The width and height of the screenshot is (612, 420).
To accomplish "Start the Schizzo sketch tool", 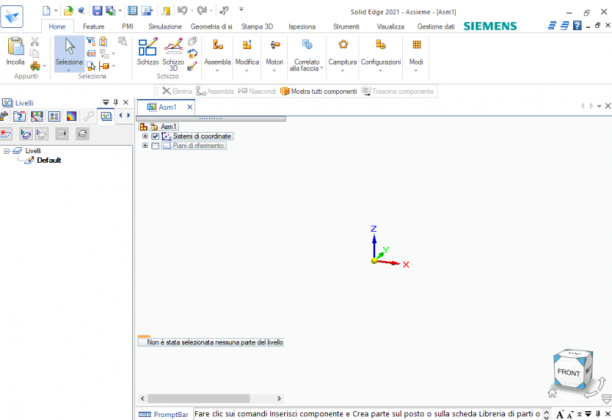I will click(148, 51).
